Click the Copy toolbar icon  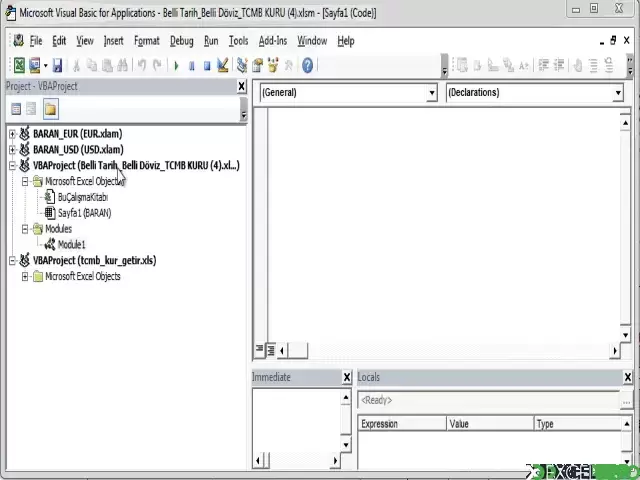pos(92,65)
